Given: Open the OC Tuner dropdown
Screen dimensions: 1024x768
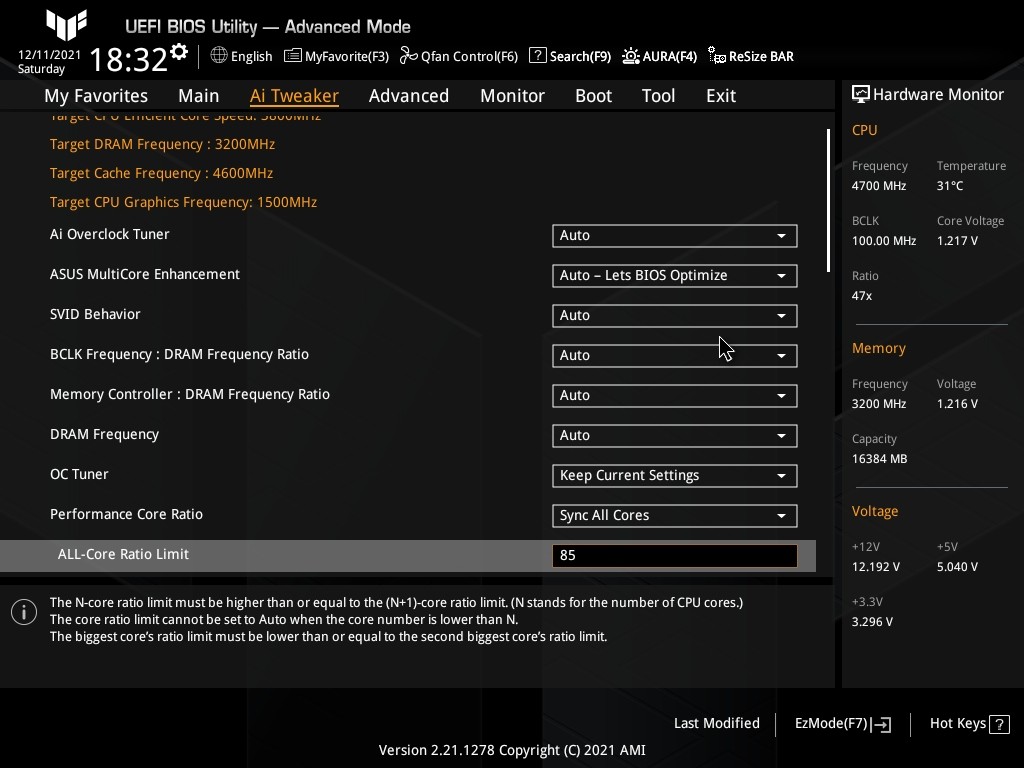Looking at the screenshot, I should 674,476.
